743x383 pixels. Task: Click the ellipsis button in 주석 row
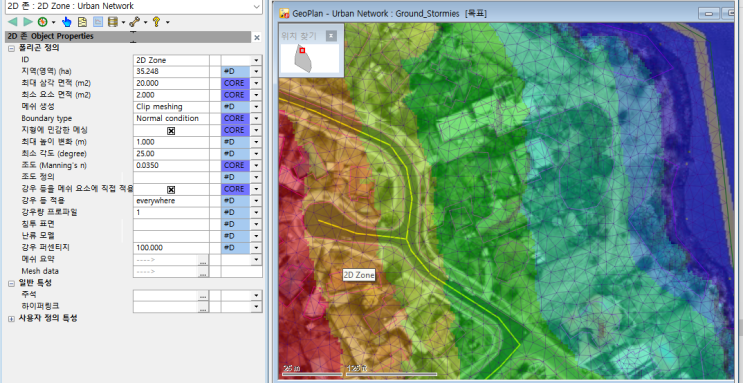203,295
